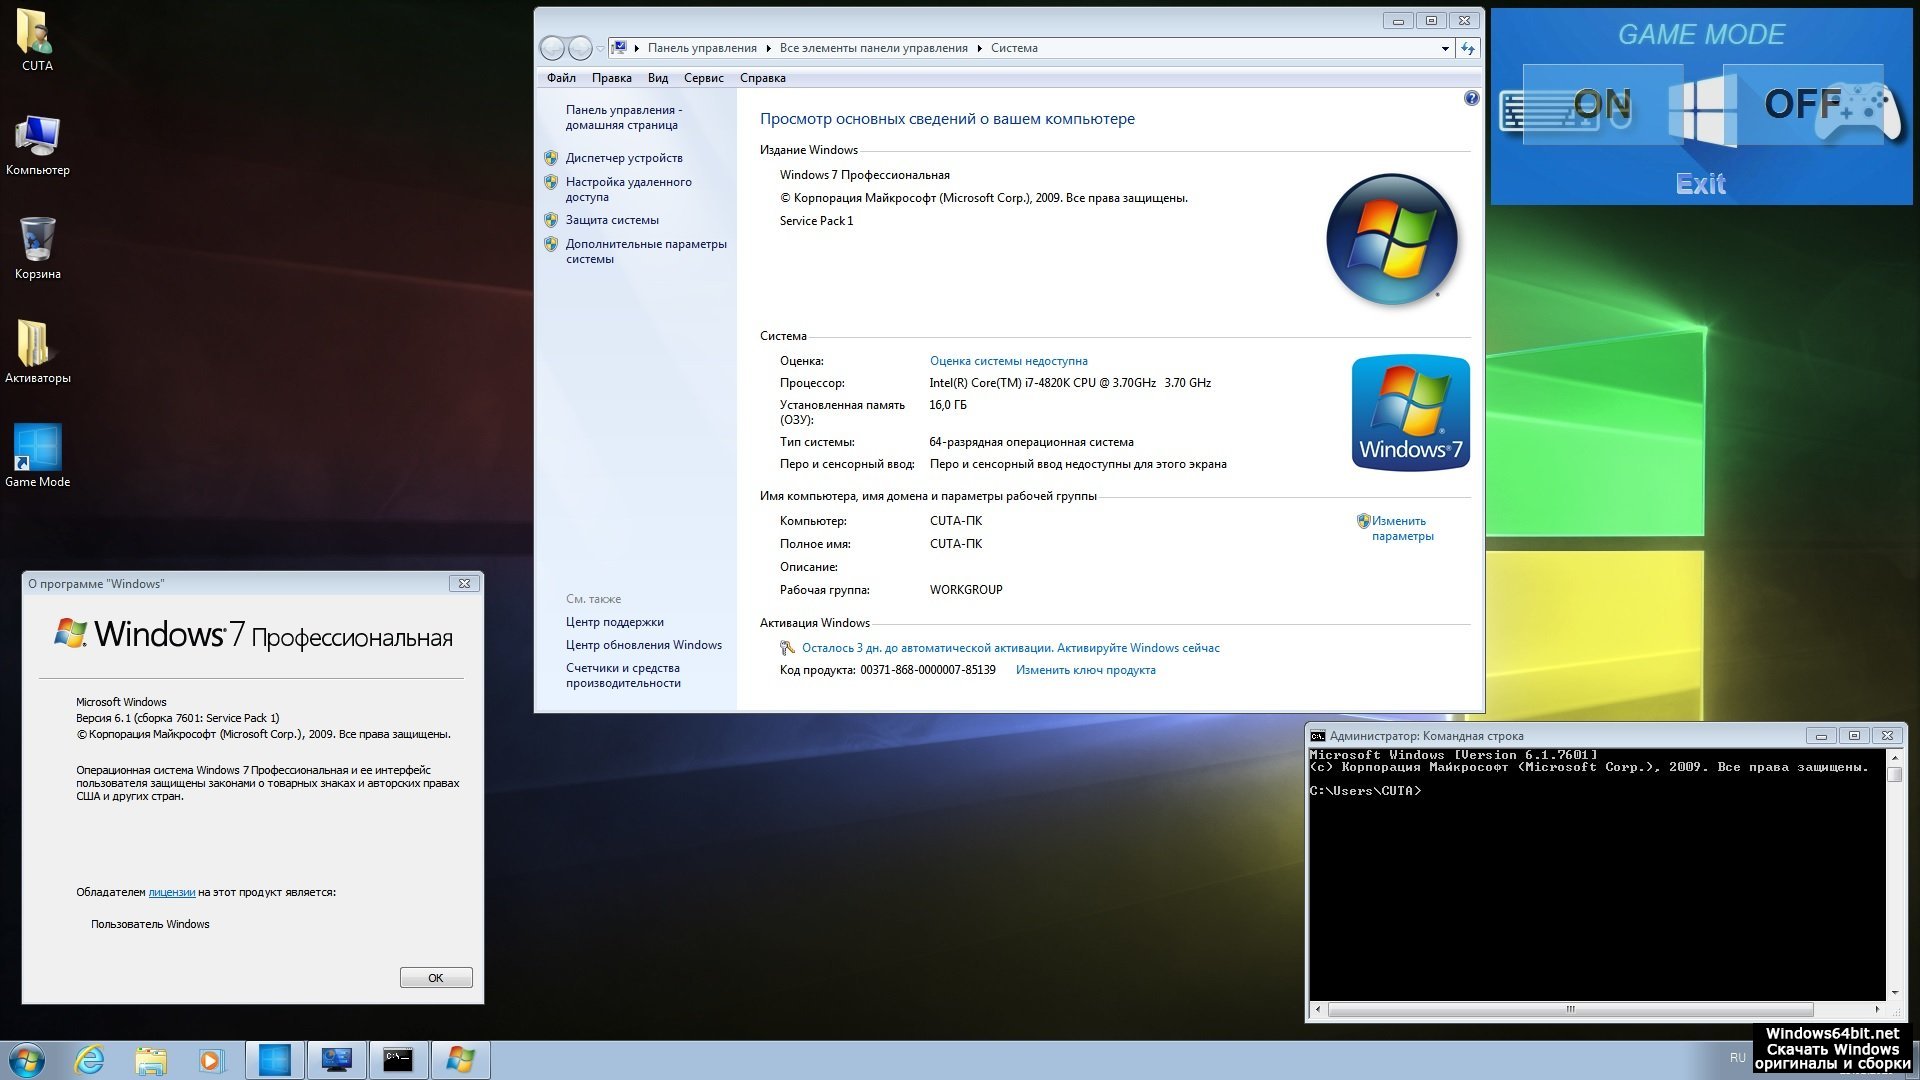Image resolution: width=1920 pixels, height=1080 pixels.
Task: Open the Компьютер desktop icon
Action: (x=37, y=136)
